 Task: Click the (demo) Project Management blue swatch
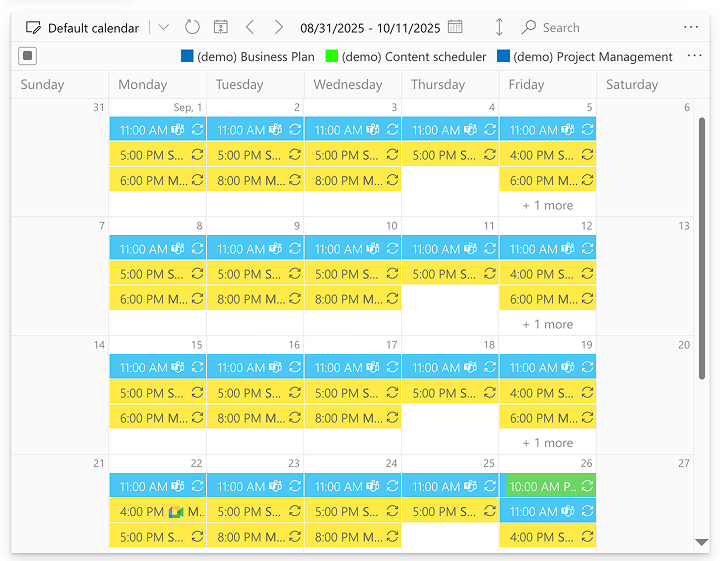503,57
